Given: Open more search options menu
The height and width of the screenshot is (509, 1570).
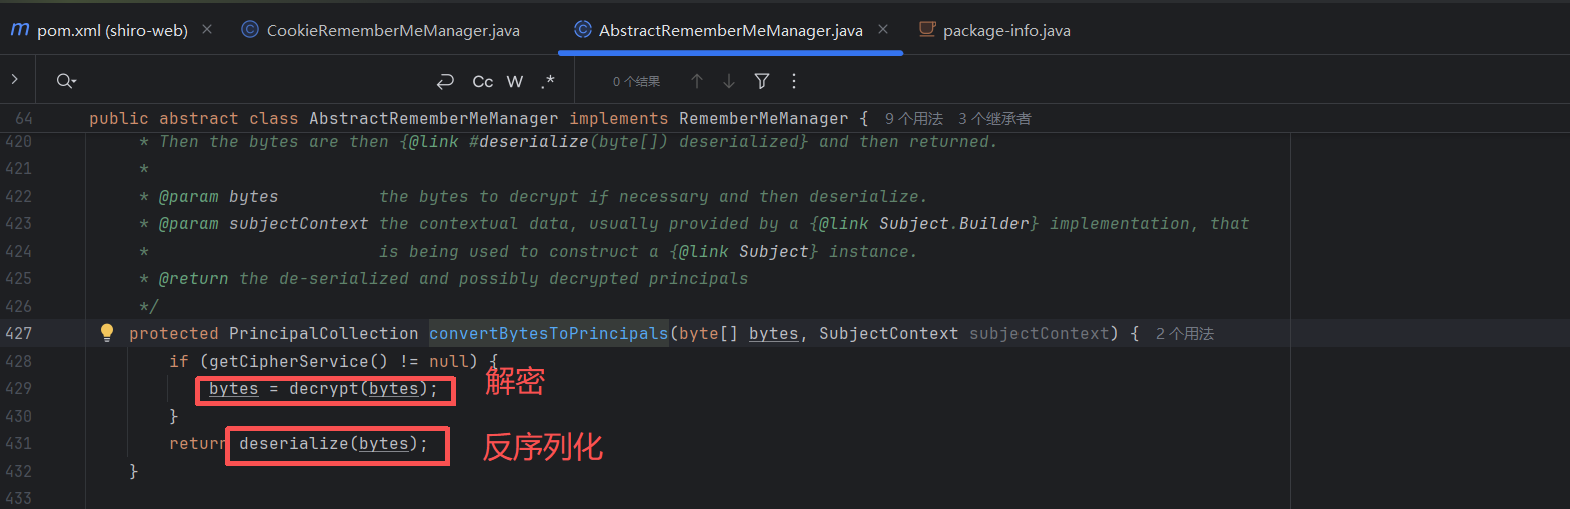Looking at the screenshot, I should pos(794,81).
